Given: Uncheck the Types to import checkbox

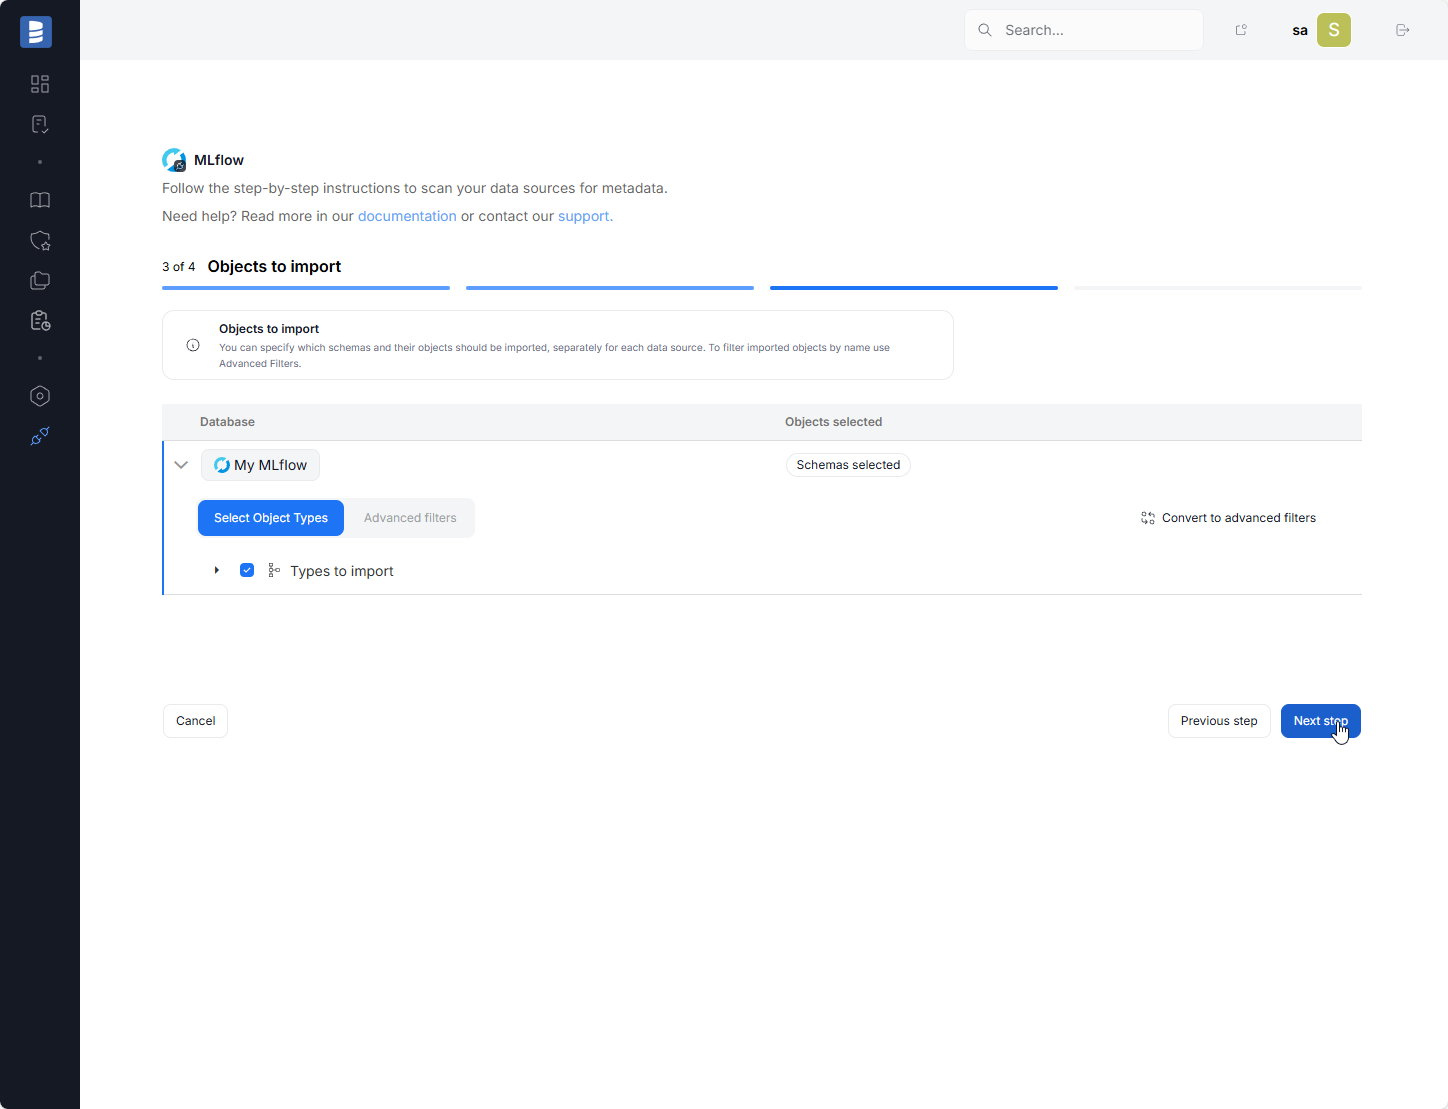Looking at the screenshot, I should [x=247, y=570].
